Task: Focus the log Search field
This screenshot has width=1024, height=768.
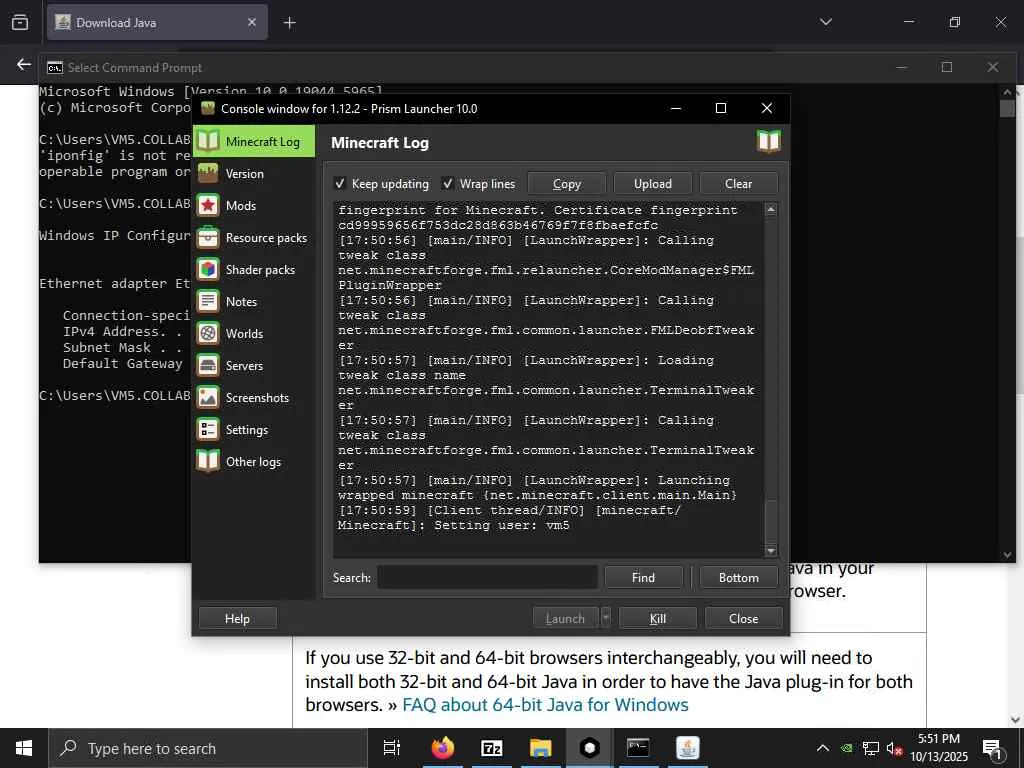Action: click(x=487, y=577)
